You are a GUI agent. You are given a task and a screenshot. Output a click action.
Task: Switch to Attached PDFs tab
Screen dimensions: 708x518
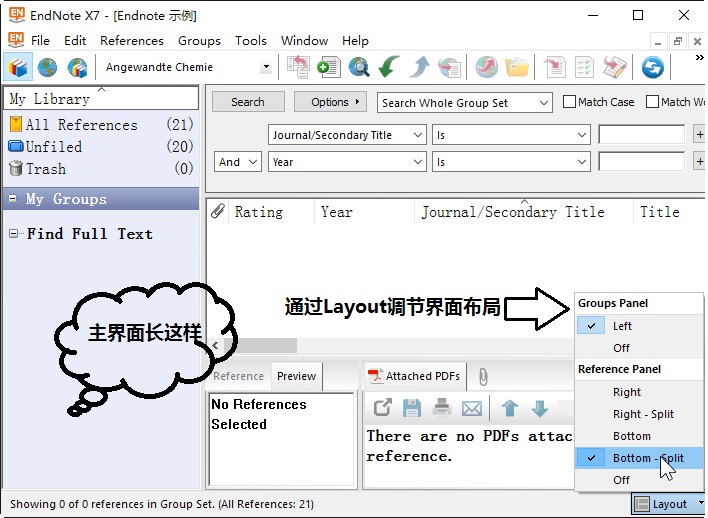(415, 376)
